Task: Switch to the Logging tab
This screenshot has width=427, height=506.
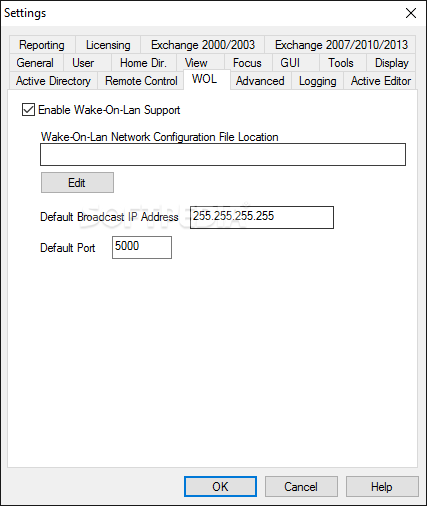Action: click(317, 81)
